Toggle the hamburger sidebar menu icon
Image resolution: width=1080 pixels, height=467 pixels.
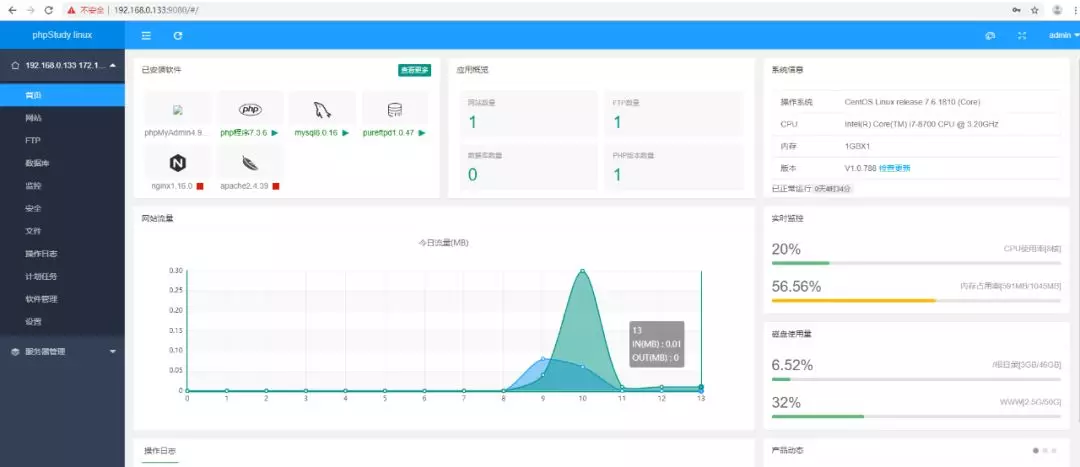(146, 35)
